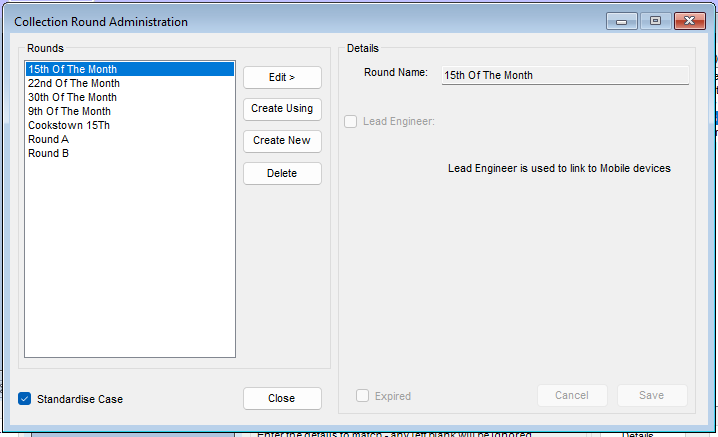The height and width of the screenshot is (437, 718).
Task: Delete the selected round
Action: (282, 174)
